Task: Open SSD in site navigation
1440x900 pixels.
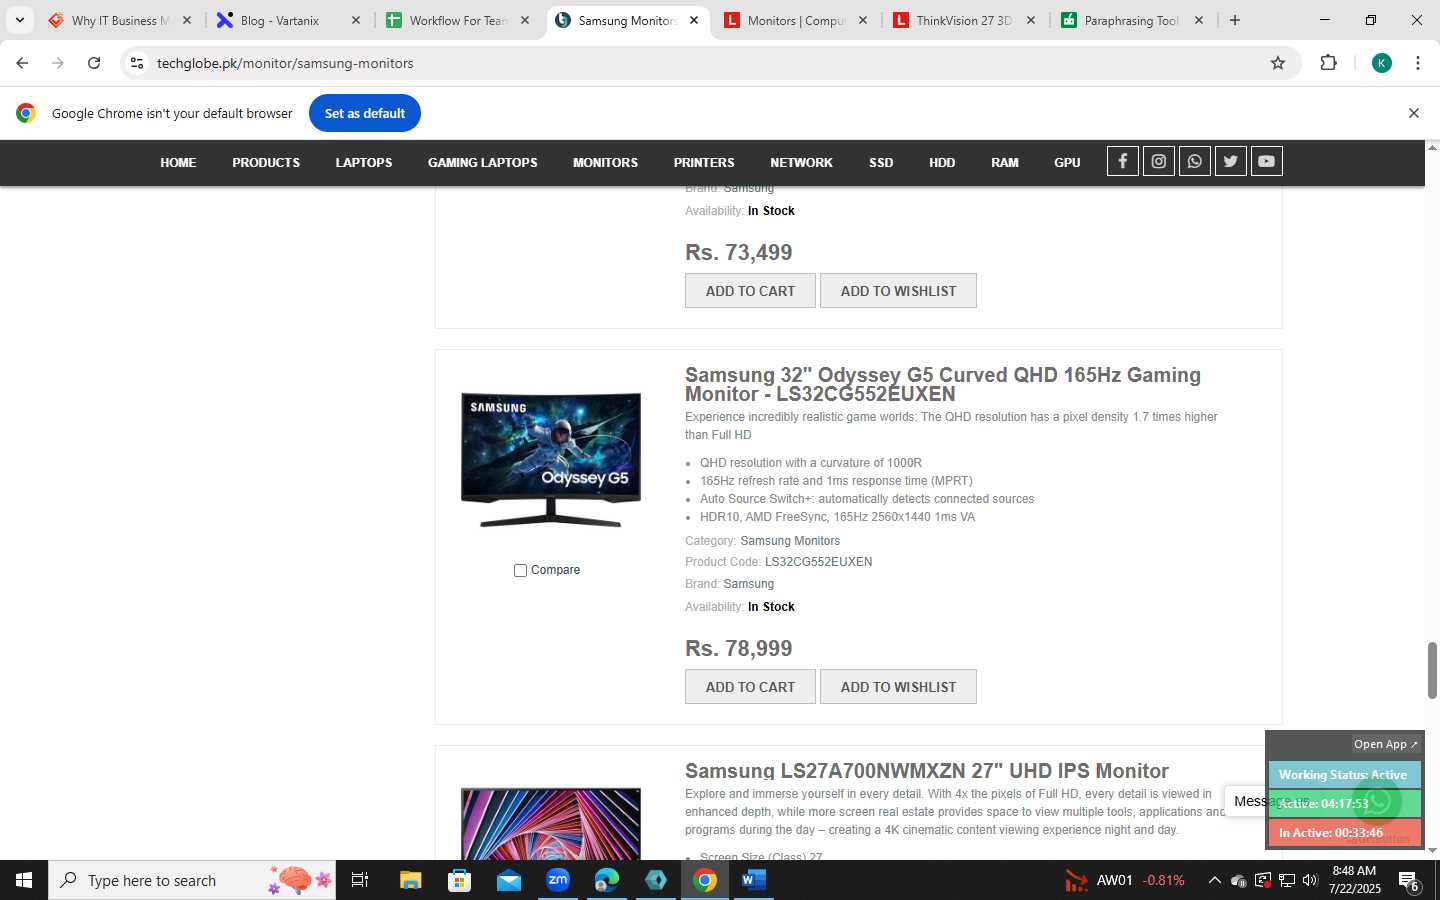Action: point(881,162)
